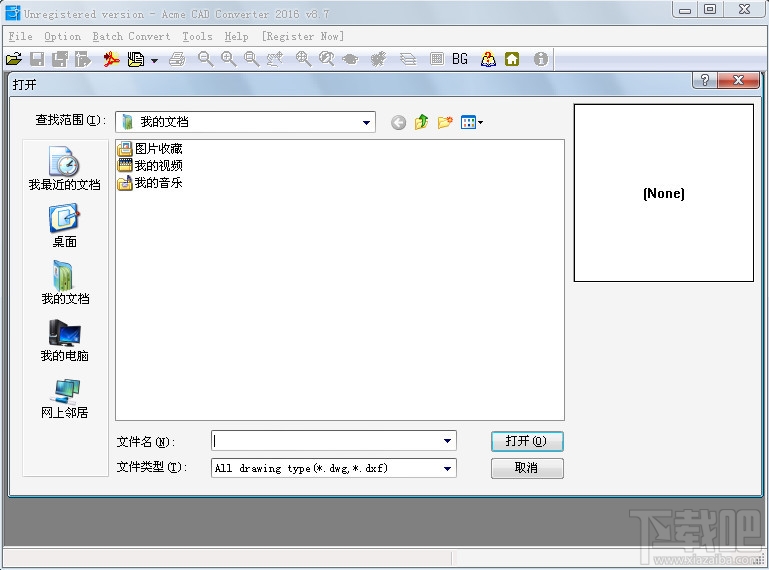Screen dimensions: 769x570
Task: Click the Up One Level folder icon
Action: pyautogui.click(x=421, y=122)
